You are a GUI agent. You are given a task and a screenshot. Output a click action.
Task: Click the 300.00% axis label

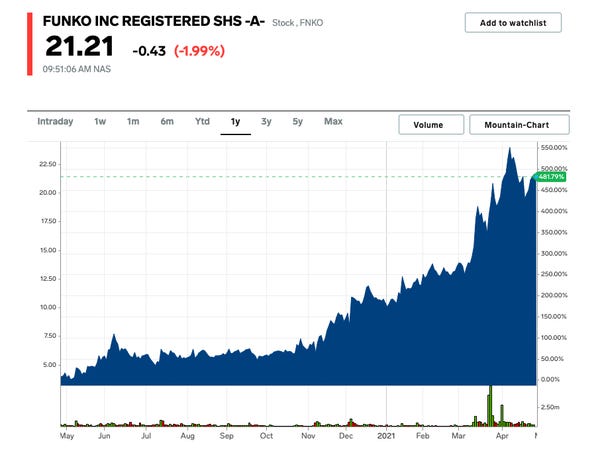click(x=554, y=254)
